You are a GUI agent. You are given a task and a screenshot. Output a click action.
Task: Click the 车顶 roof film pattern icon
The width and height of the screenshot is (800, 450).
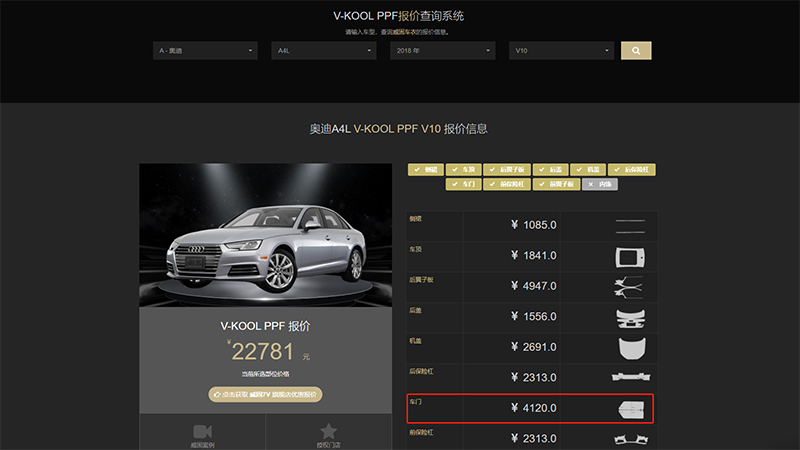click(x=630, y=256)
